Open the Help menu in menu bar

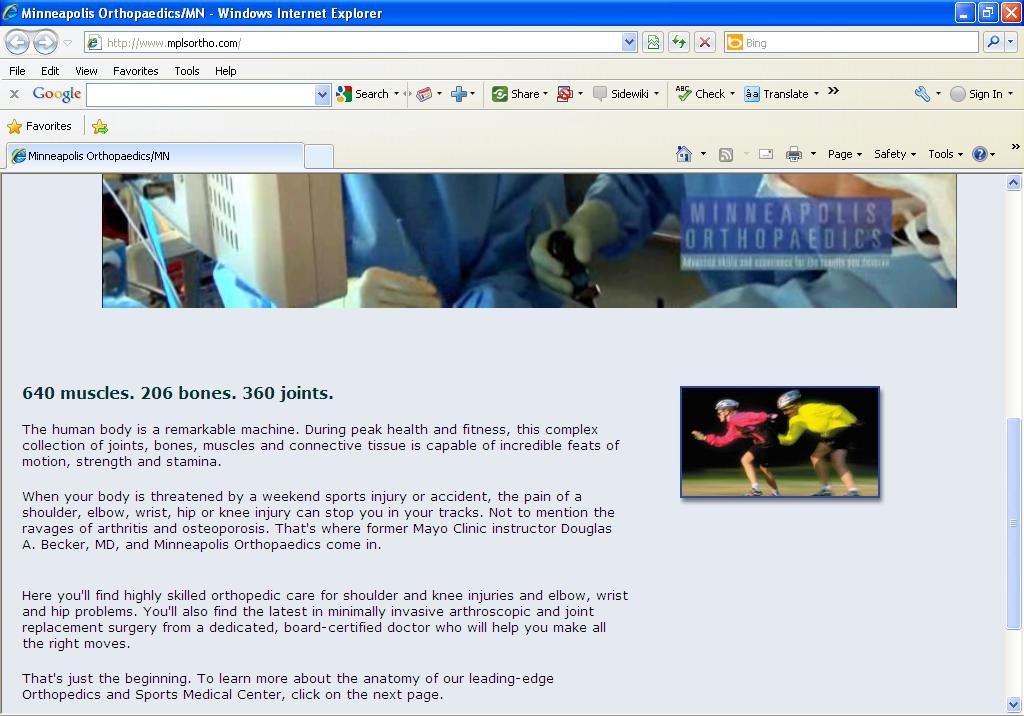(x=225, y=71)
